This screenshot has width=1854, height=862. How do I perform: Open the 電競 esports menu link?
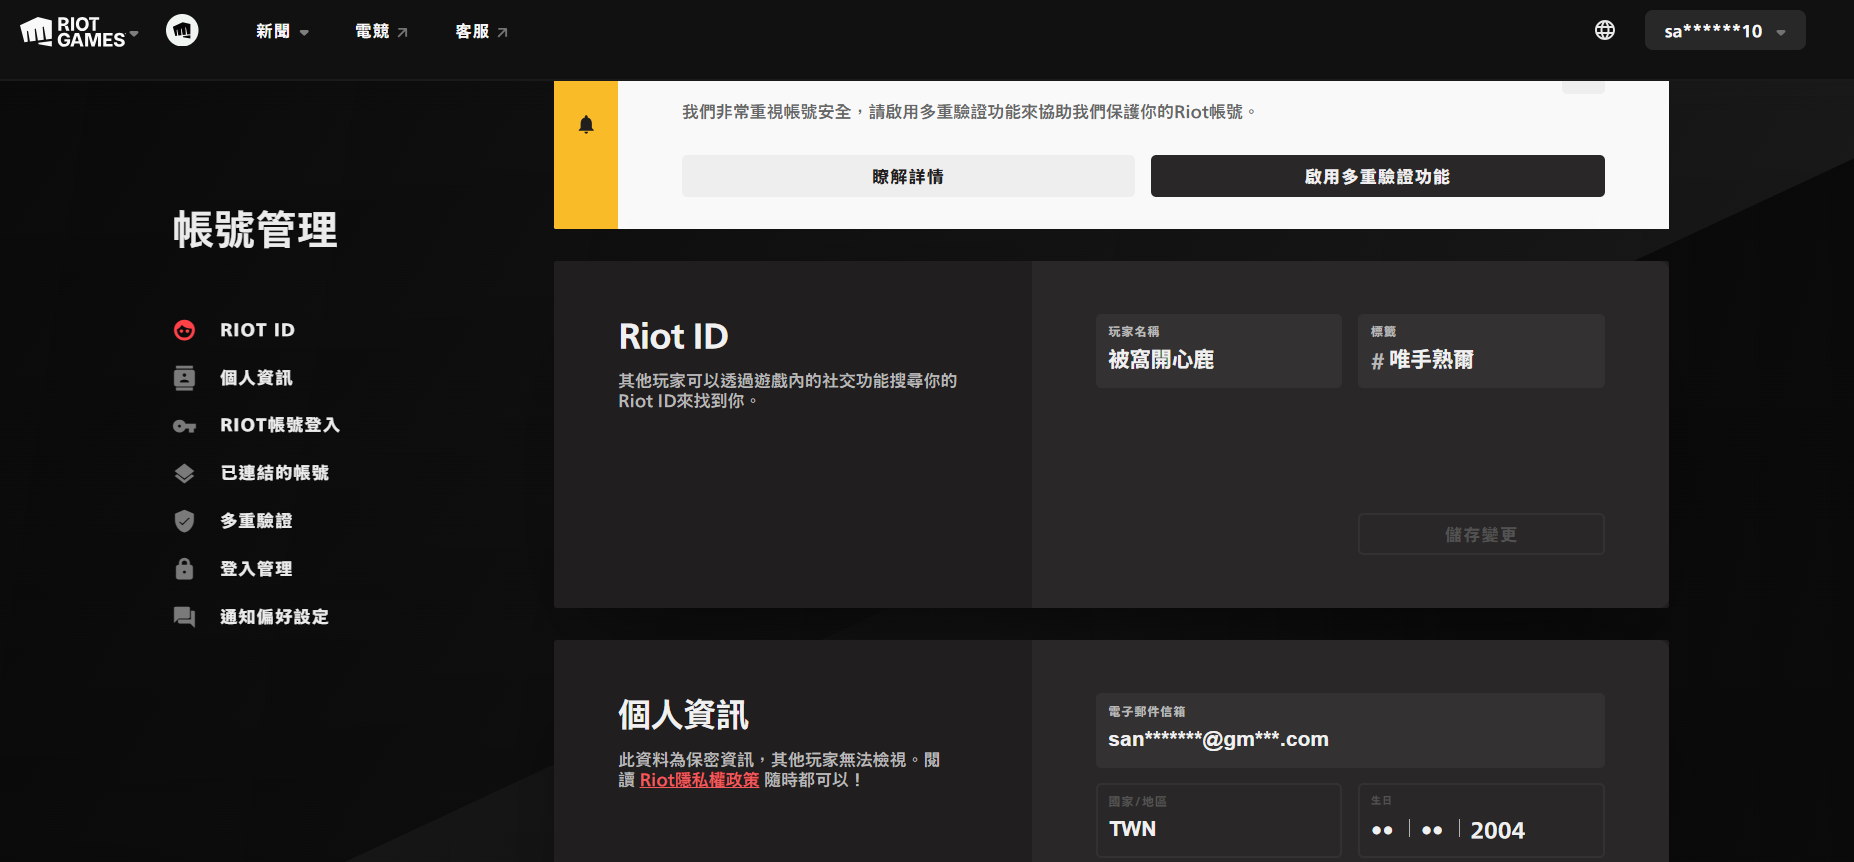[x=381, y=32]
